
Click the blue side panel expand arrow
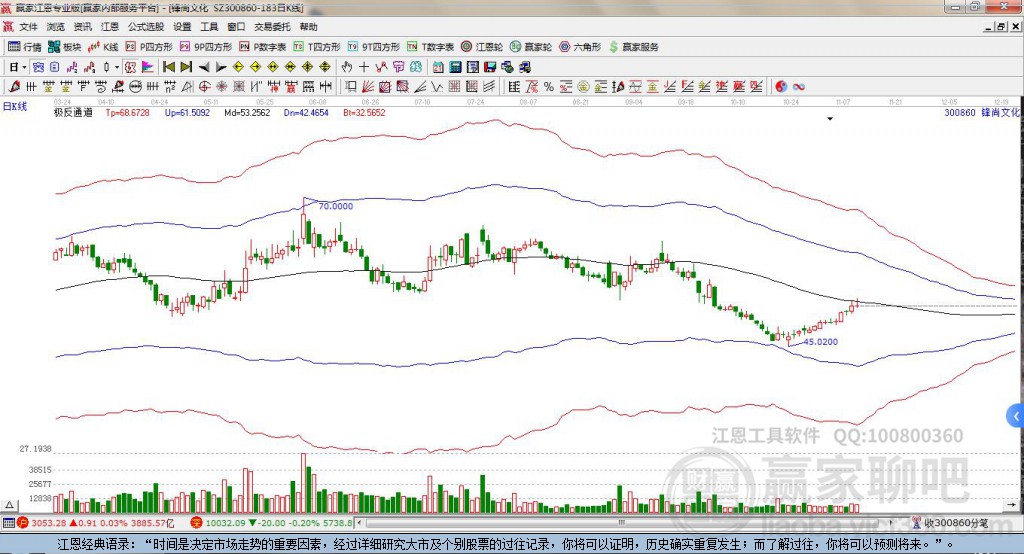coord(1016,416)
